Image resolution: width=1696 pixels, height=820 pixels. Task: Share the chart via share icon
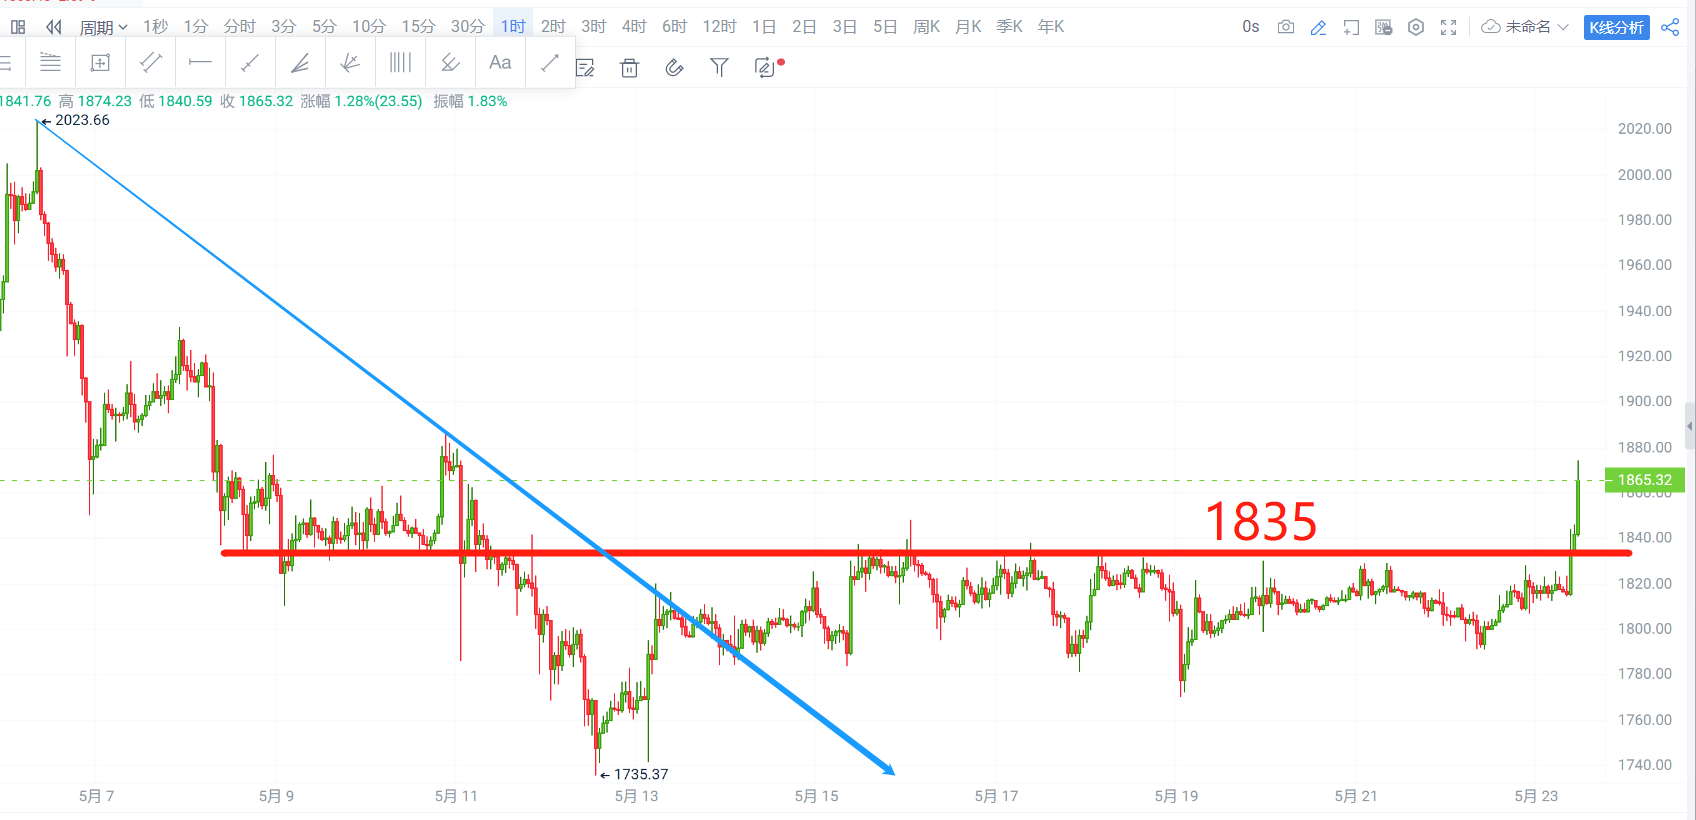1670,27
